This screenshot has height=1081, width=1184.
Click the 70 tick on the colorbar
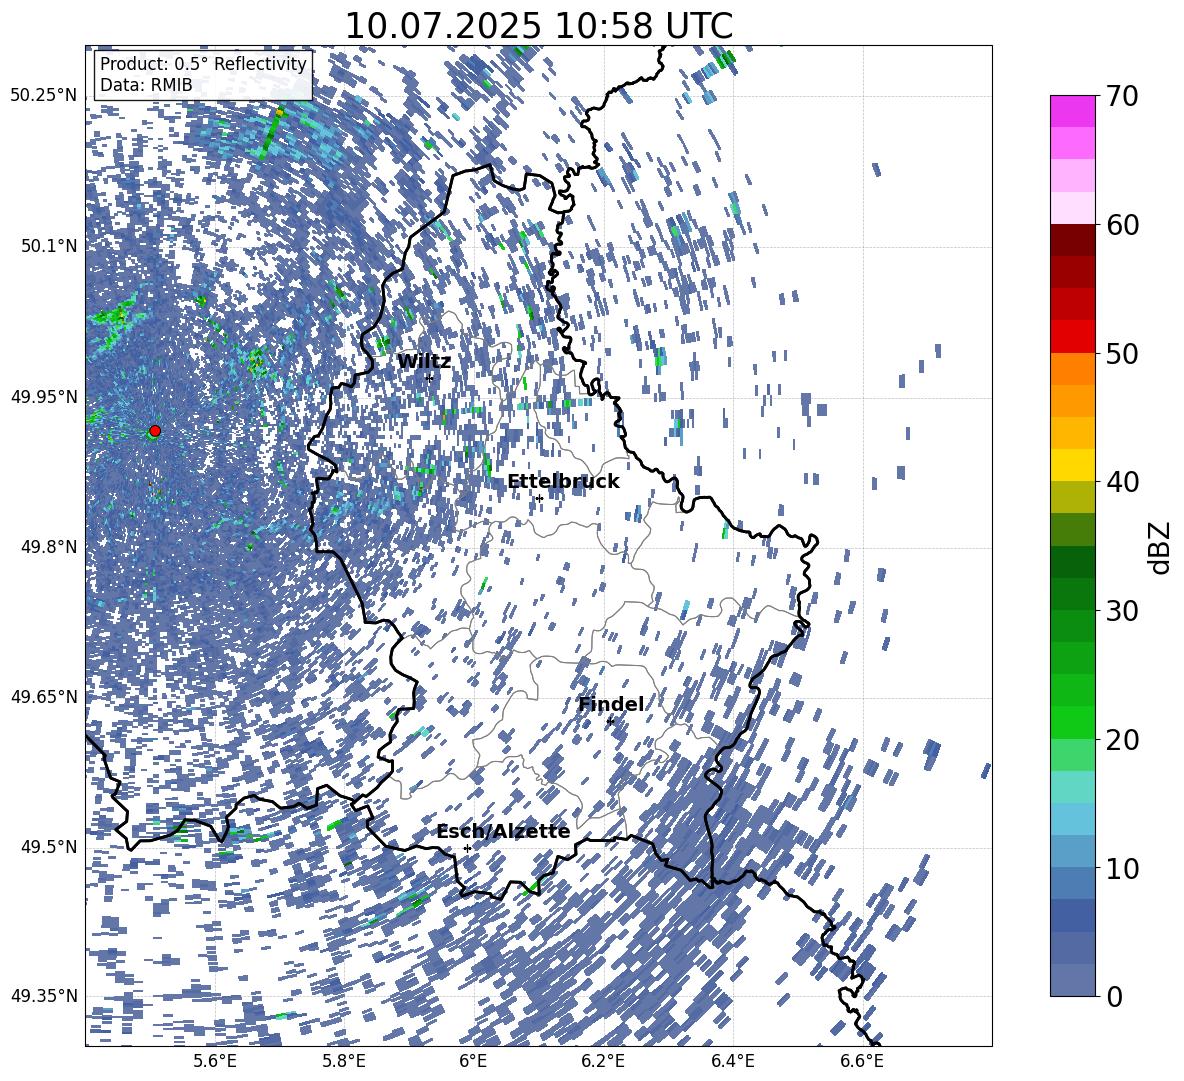(1122, 97)
